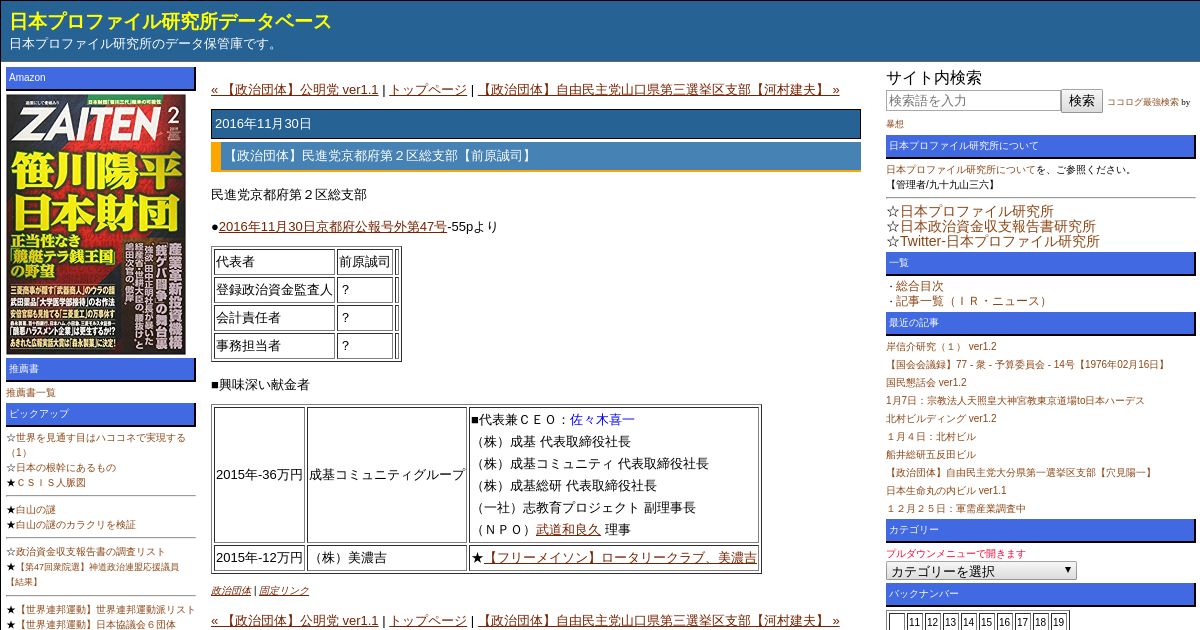The width and height of the screenshot is (1200, 630).
Task: Open recent post １月４日：北村ビル
Action: 931,437
